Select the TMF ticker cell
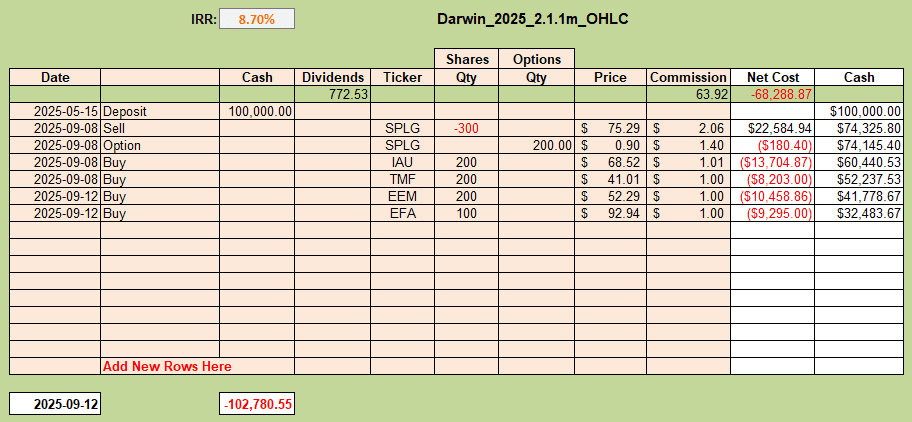The width and height of the screenshot is (912, 422). 402,180
